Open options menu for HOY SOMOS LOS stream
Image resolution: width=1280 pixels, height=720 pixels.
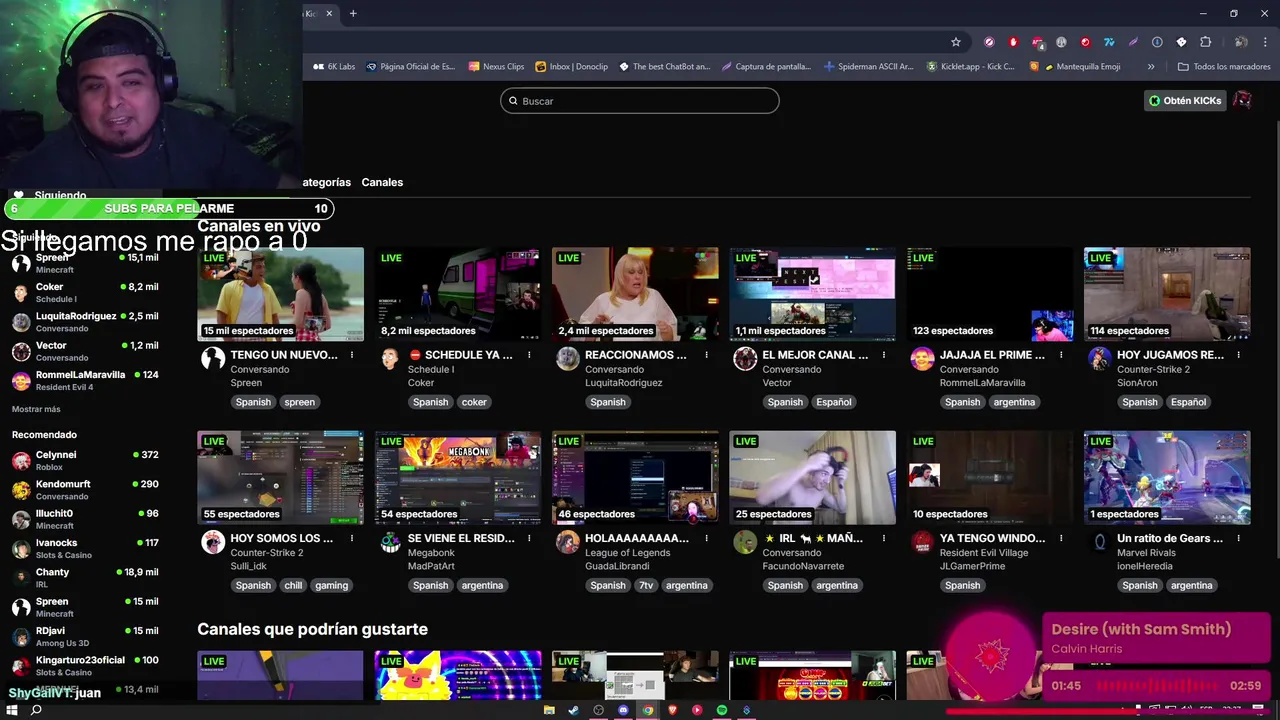(x=352, y=538)
